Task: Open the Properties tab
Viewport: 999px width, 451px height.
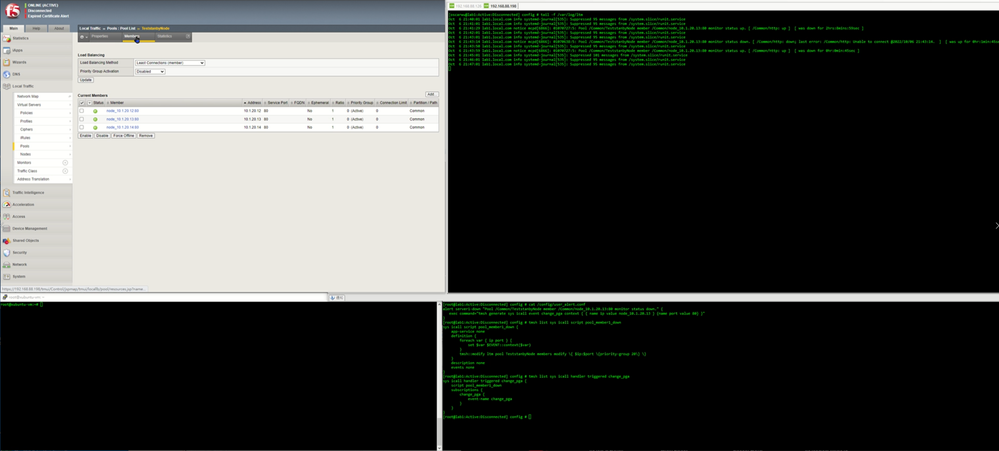Action: tap(99, 36)
